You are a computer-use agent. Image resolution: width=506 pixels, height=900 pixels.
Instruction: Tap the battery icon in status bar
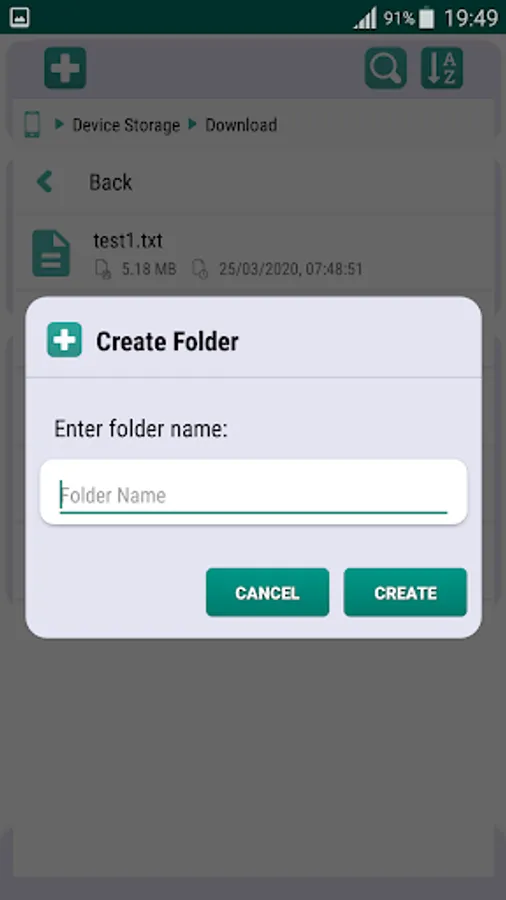click(426, 18)
